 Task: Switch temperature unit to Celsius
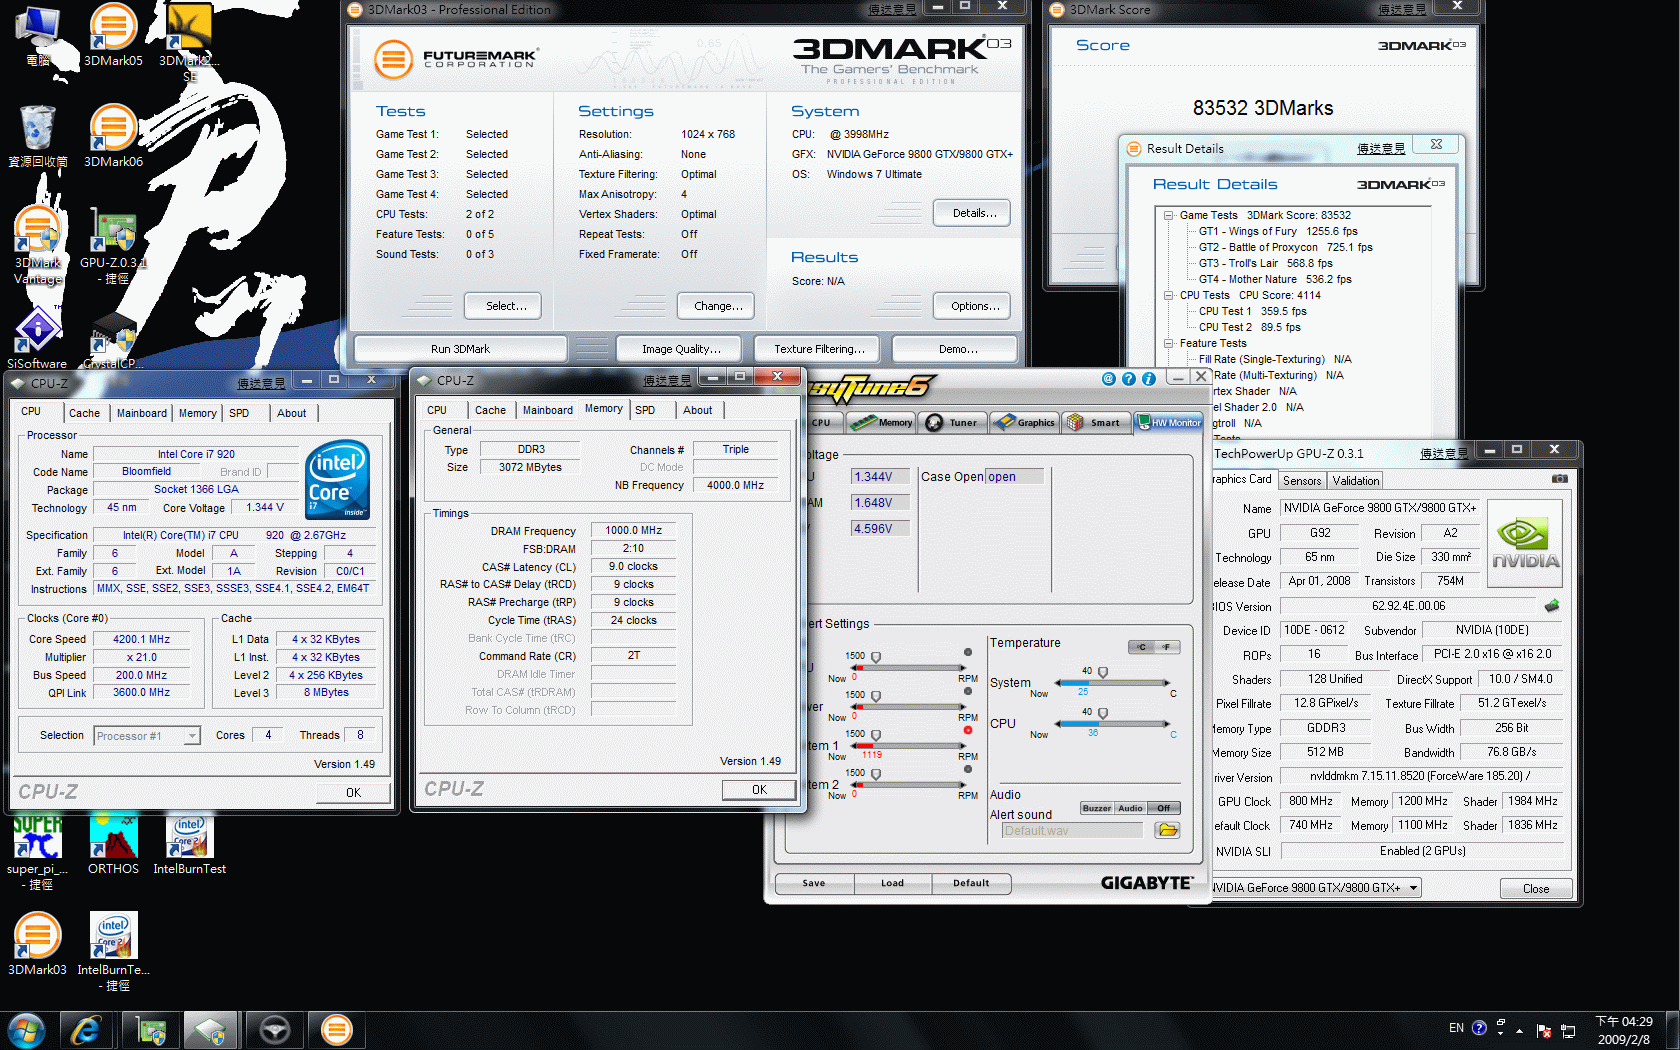(x=1141, y=647)
